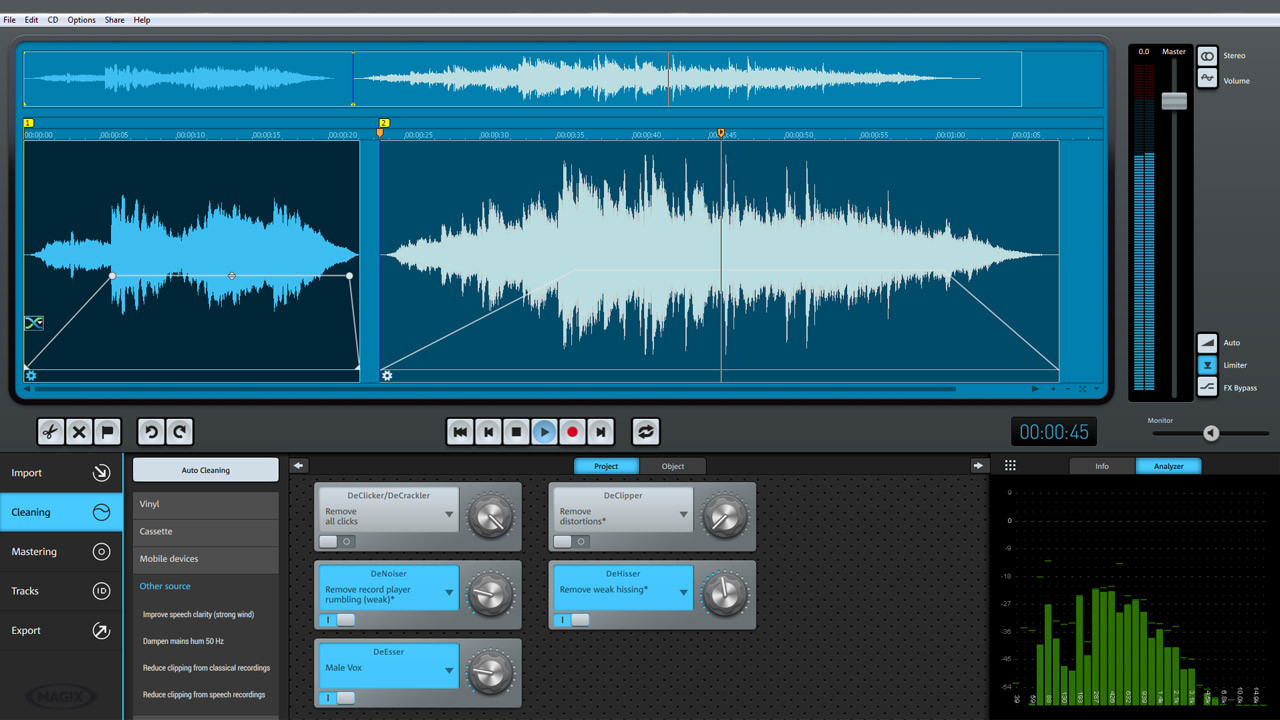
Task: Click the crossfade icon on first object
Action: click(34, 323)
